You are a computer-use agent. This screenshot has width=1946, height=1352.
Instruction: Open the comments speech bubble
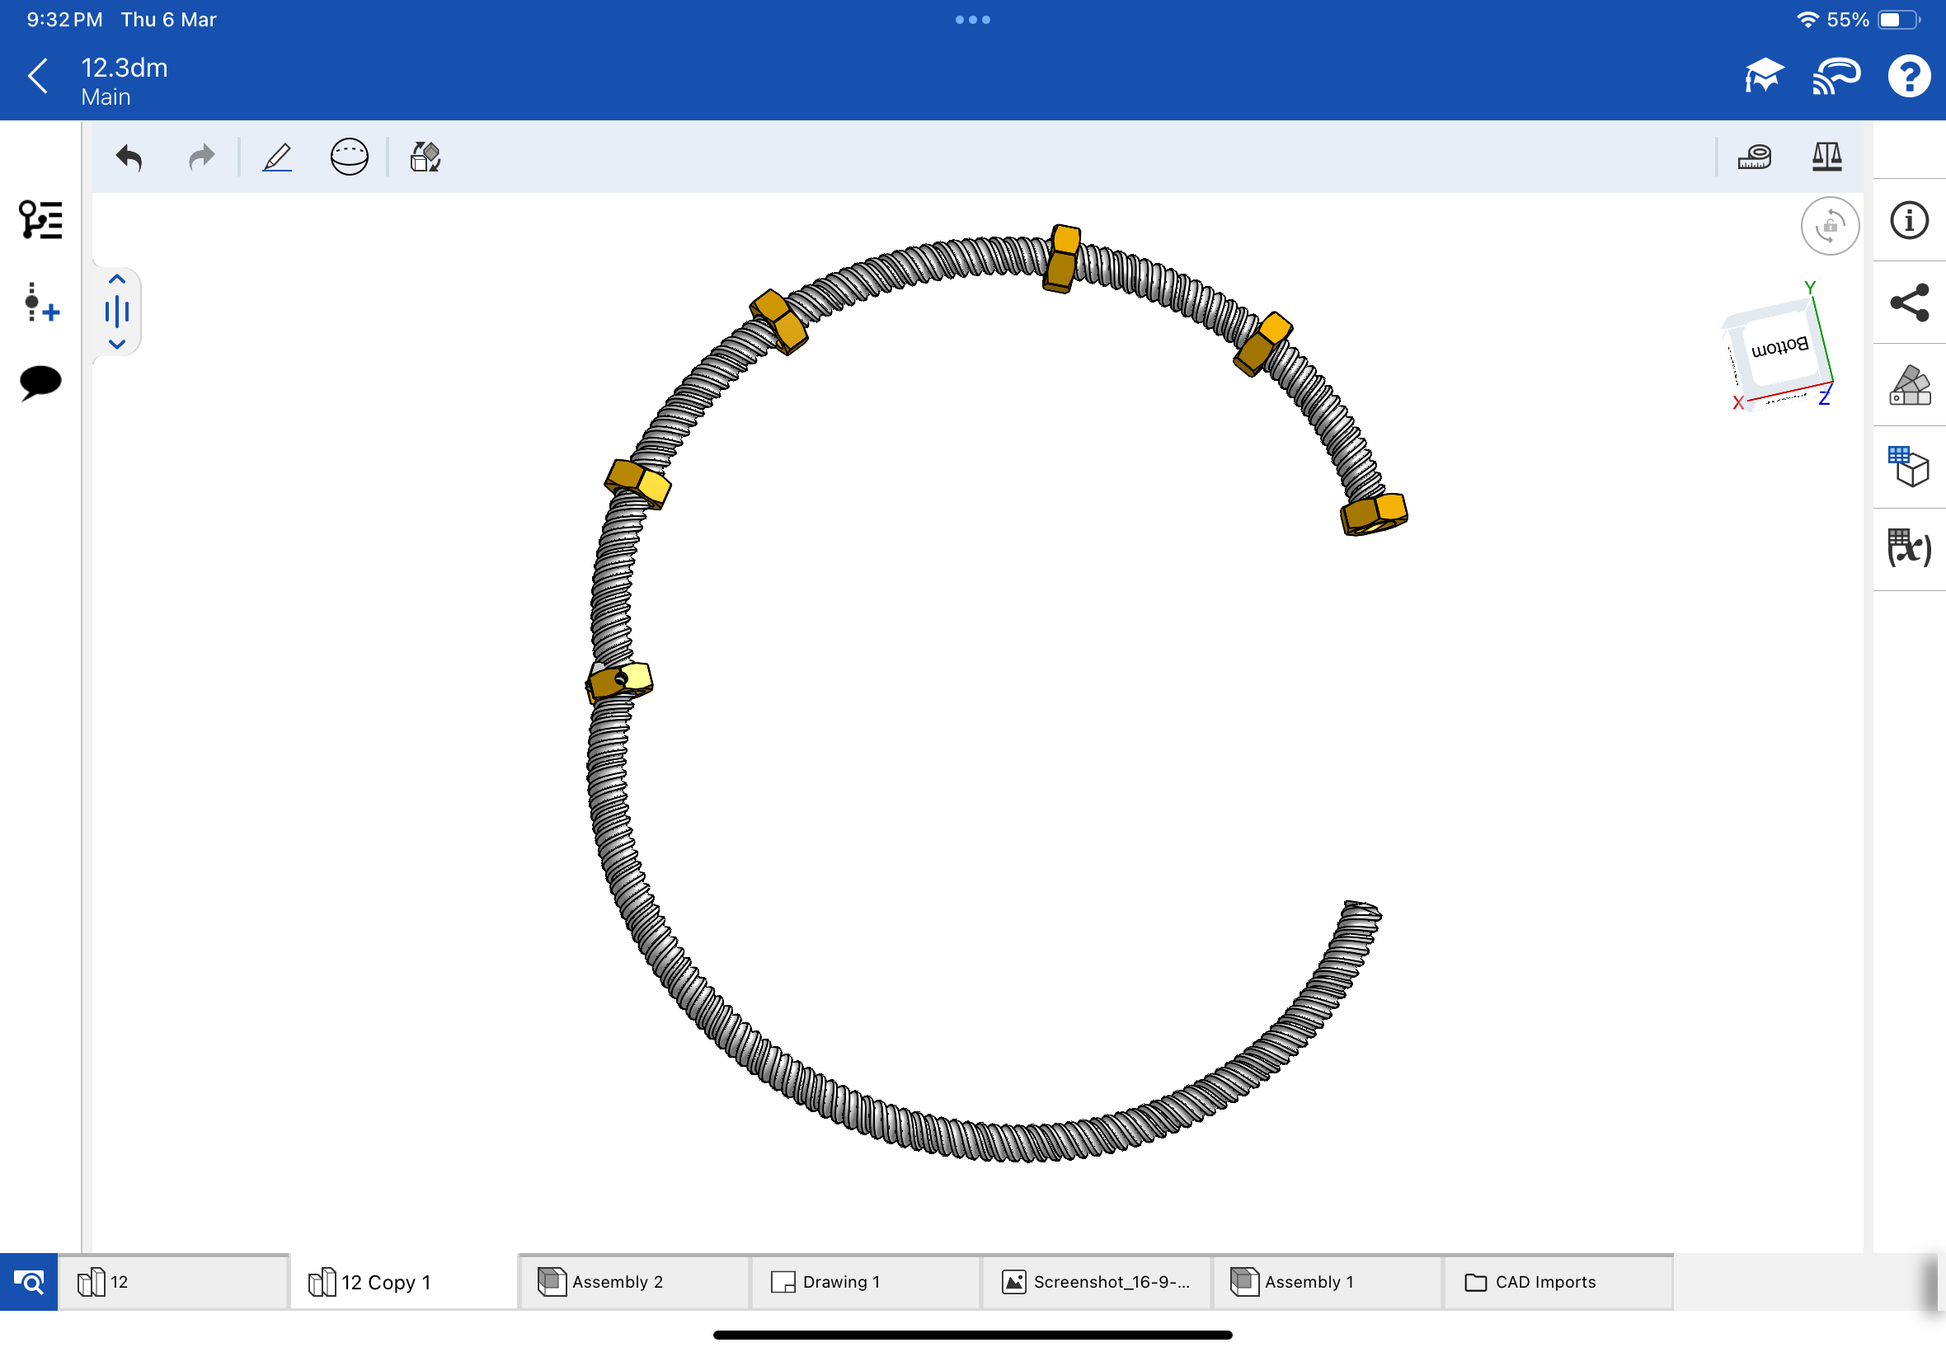pos(41,382)
